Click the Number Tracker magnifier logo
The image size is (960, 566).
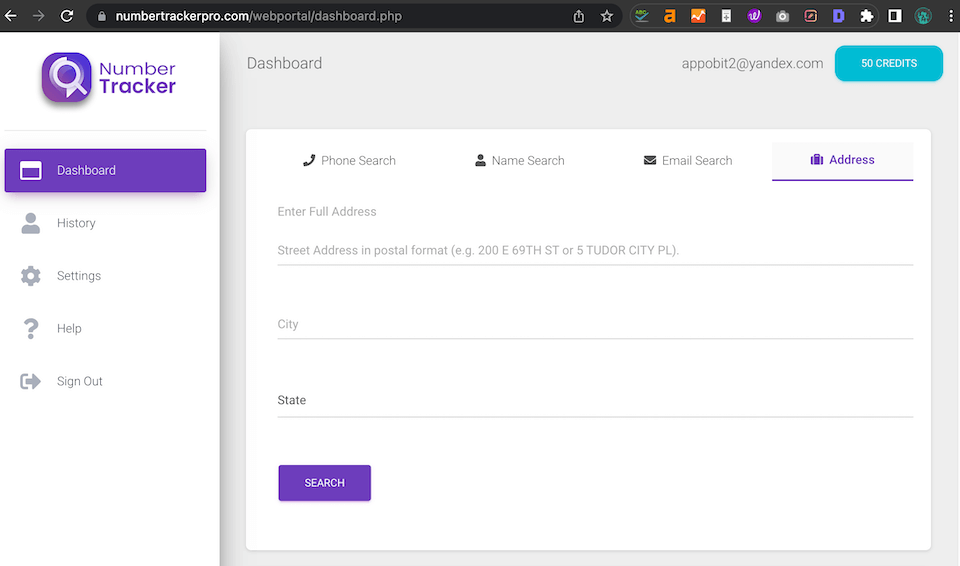click(67, 77)
